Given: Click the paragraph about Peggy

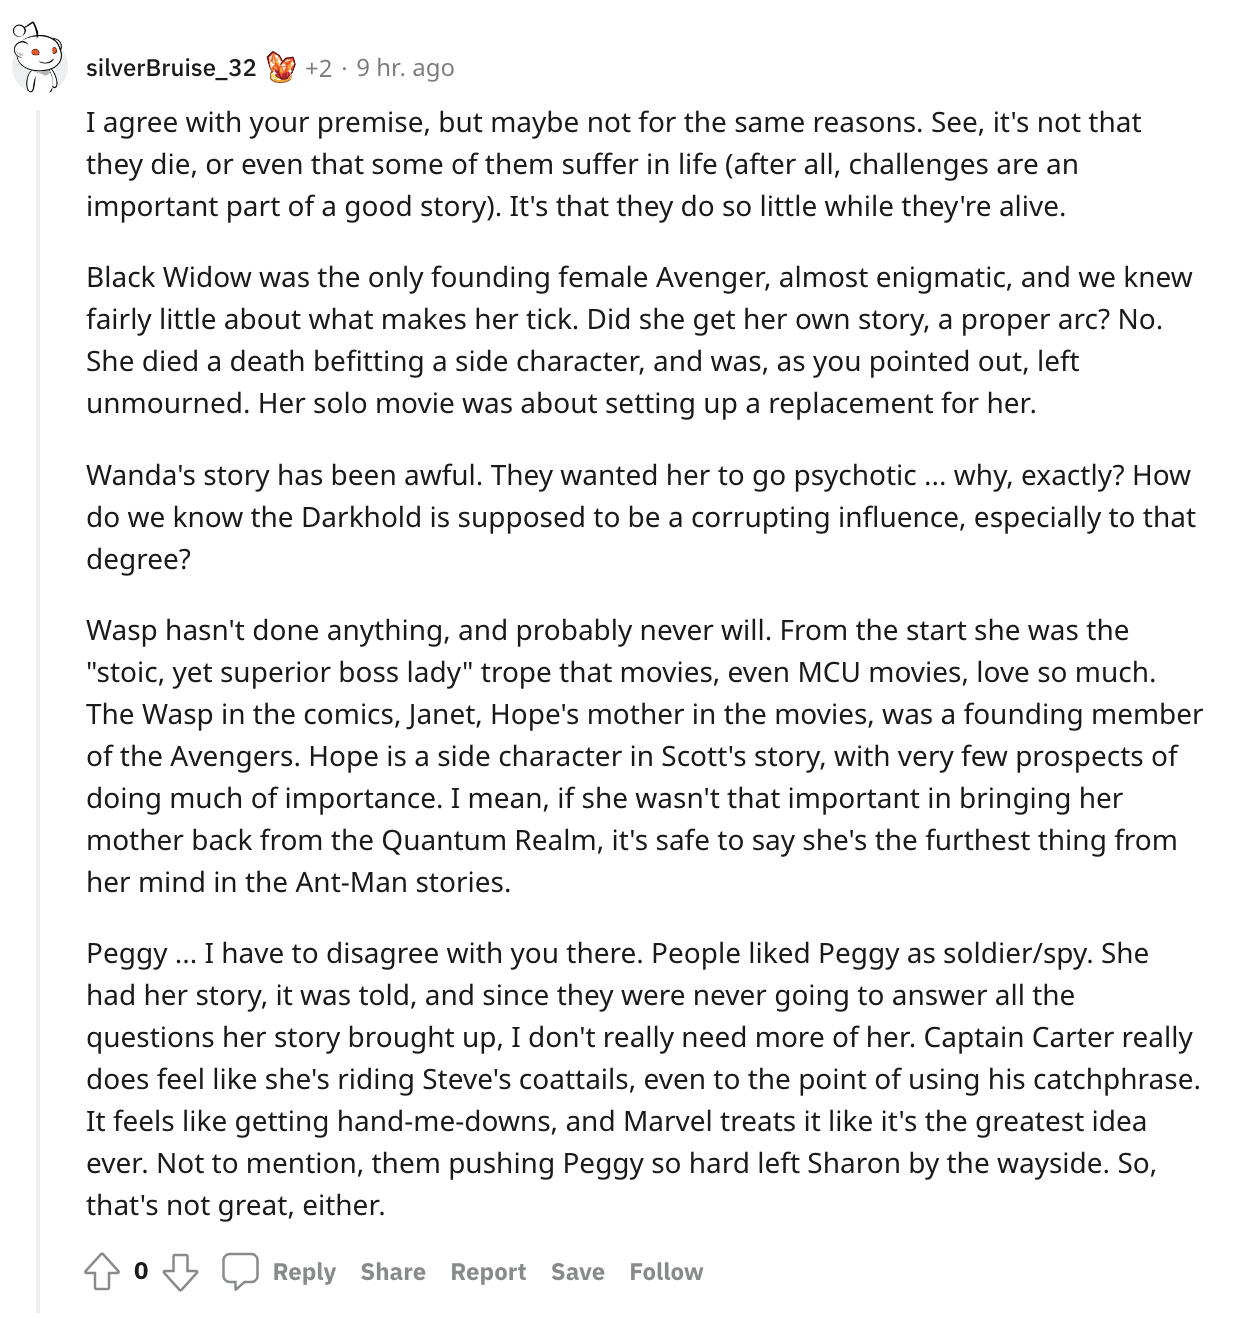Looking at the screenshot, I should (642, 1079).
